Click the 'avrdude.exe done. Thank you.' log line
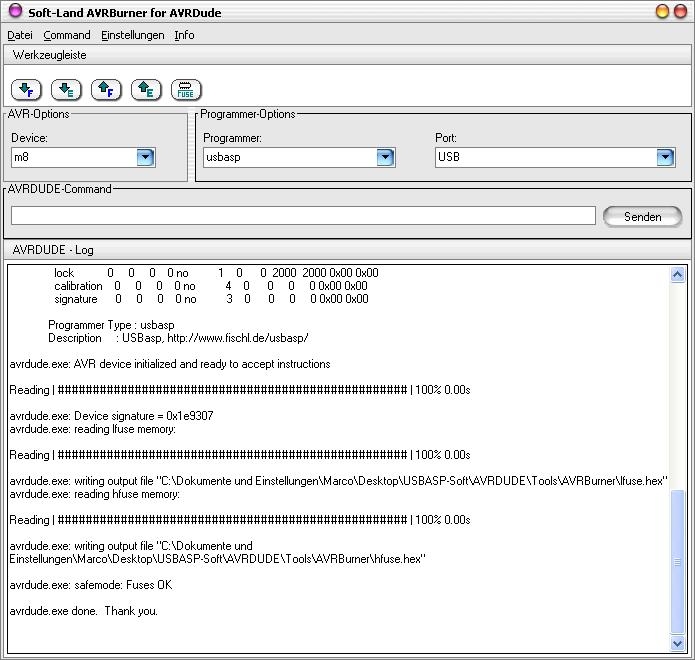 pos(84,611)
